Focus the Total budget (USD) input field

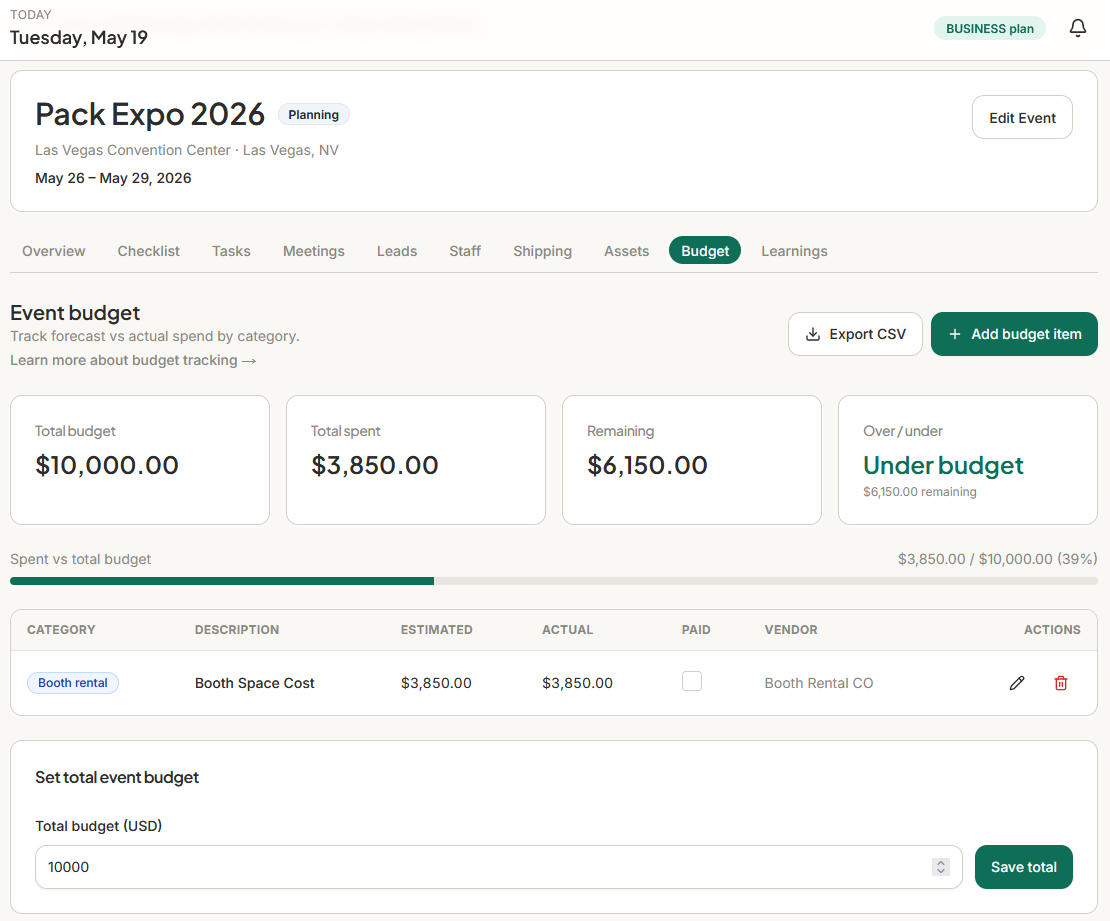pos(498,867)
